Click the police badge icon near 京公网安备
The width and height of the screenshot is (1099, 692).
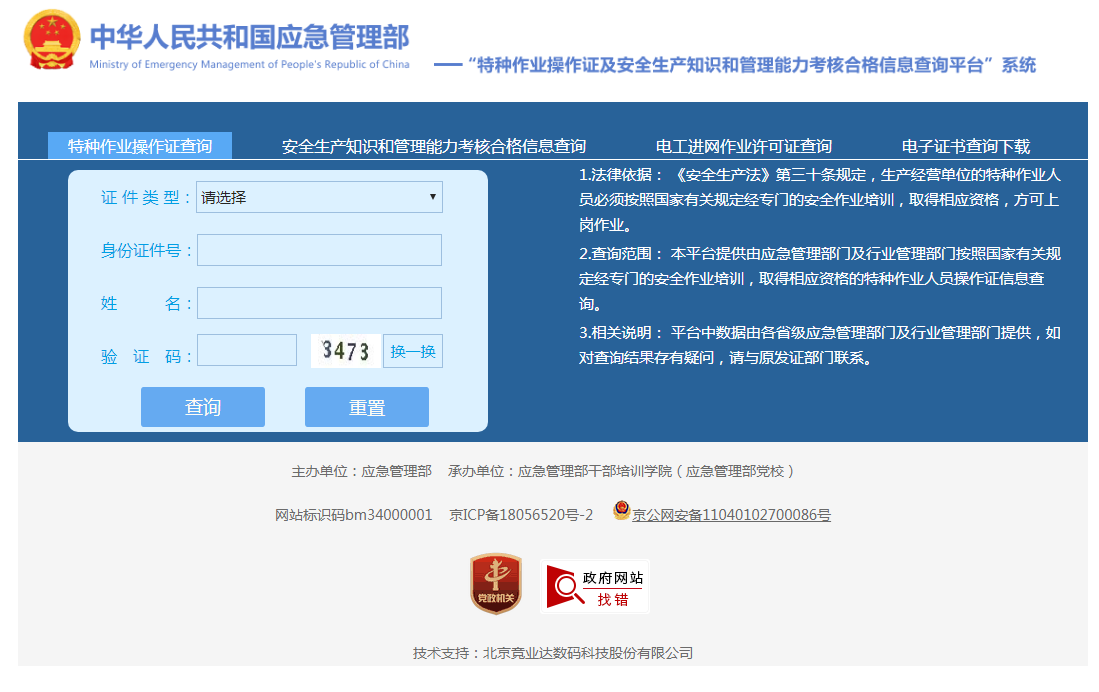[622, 510]
